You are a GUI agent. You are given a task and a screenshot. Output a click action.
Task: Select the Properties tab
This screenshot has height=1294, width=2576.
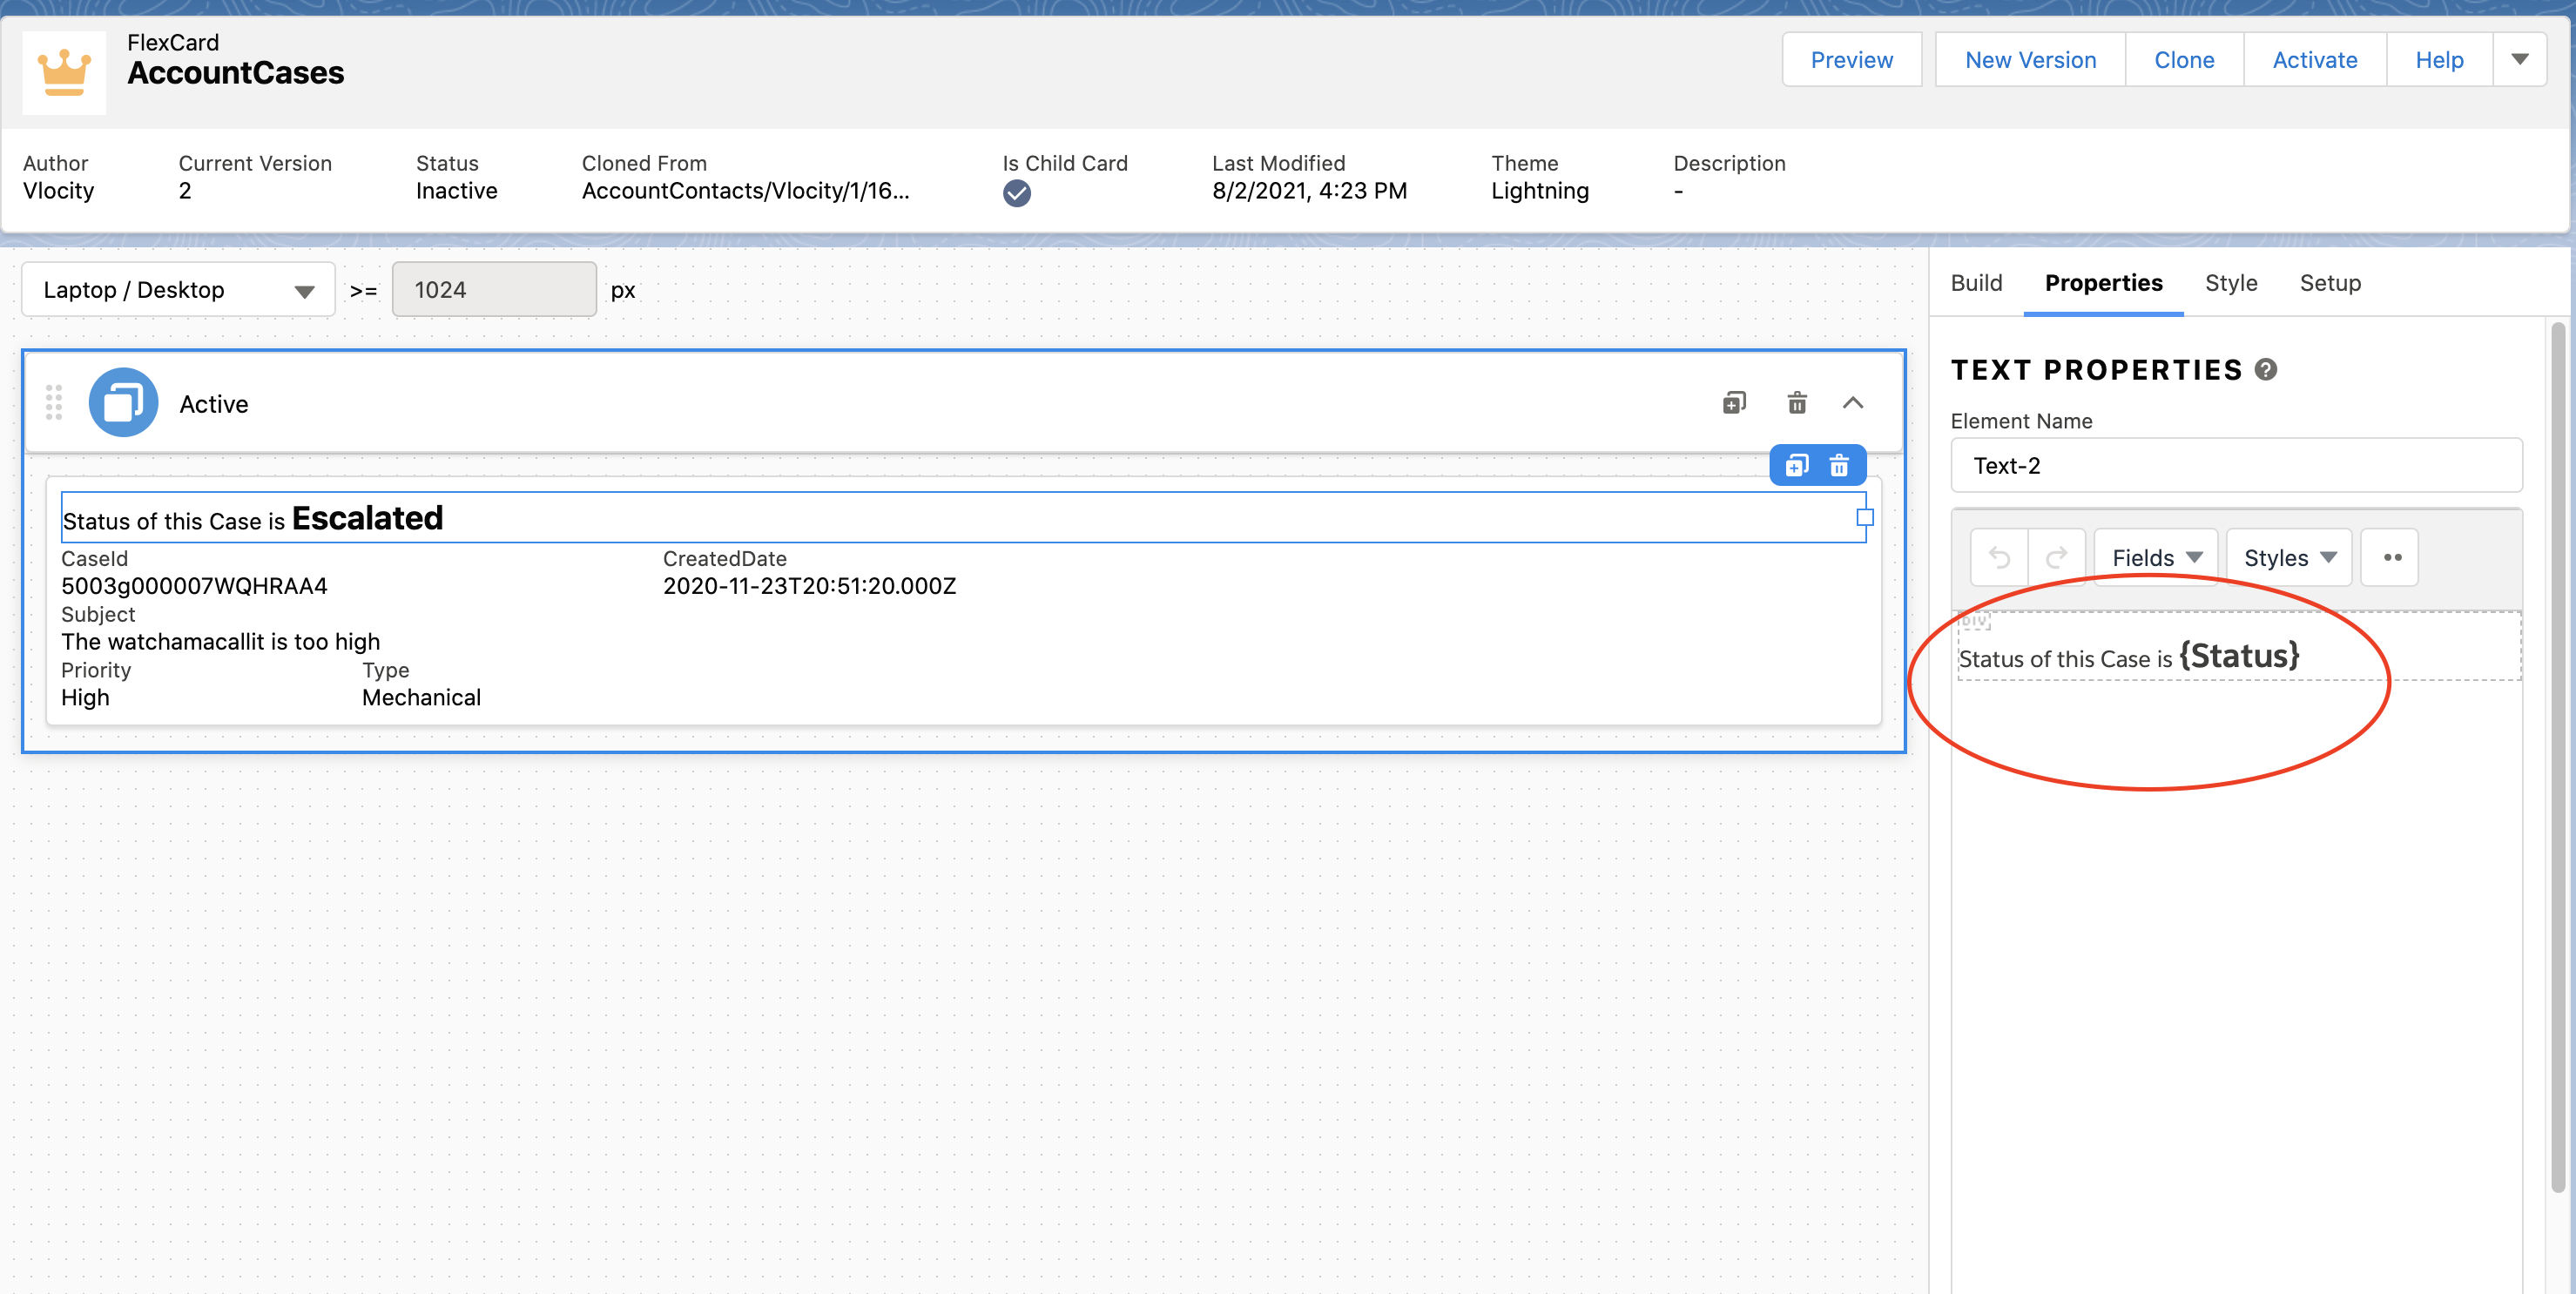[x=2103, y=283]
